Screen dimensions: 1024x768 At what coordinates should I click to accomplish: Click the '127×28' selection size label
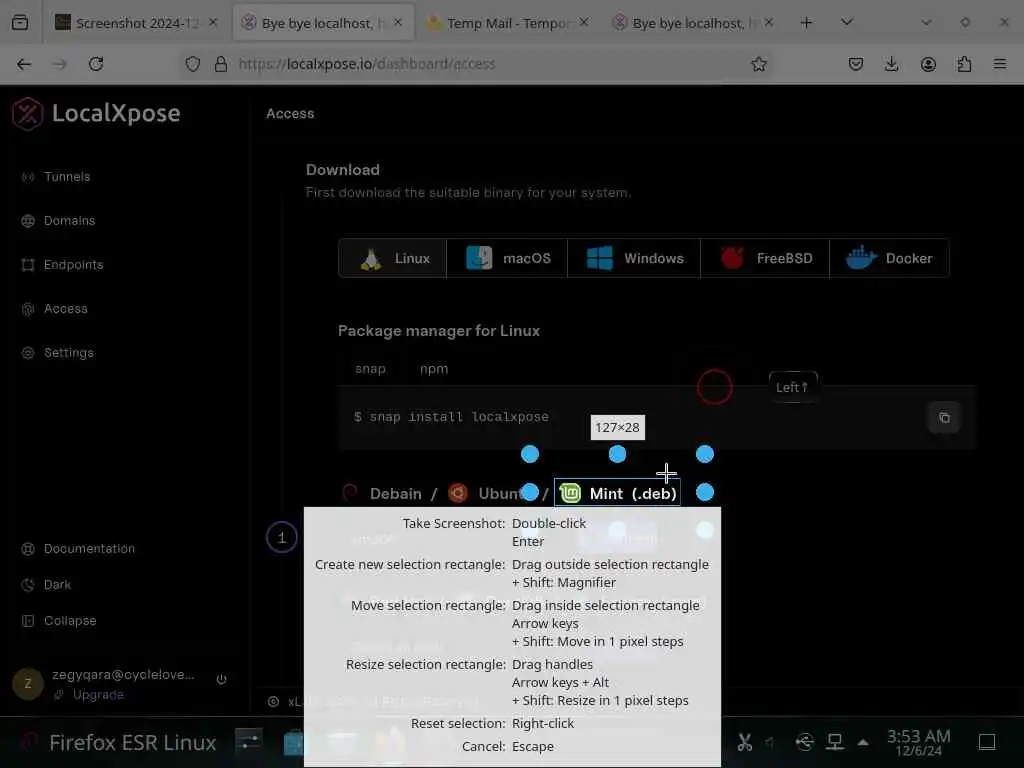click(617, 427)
